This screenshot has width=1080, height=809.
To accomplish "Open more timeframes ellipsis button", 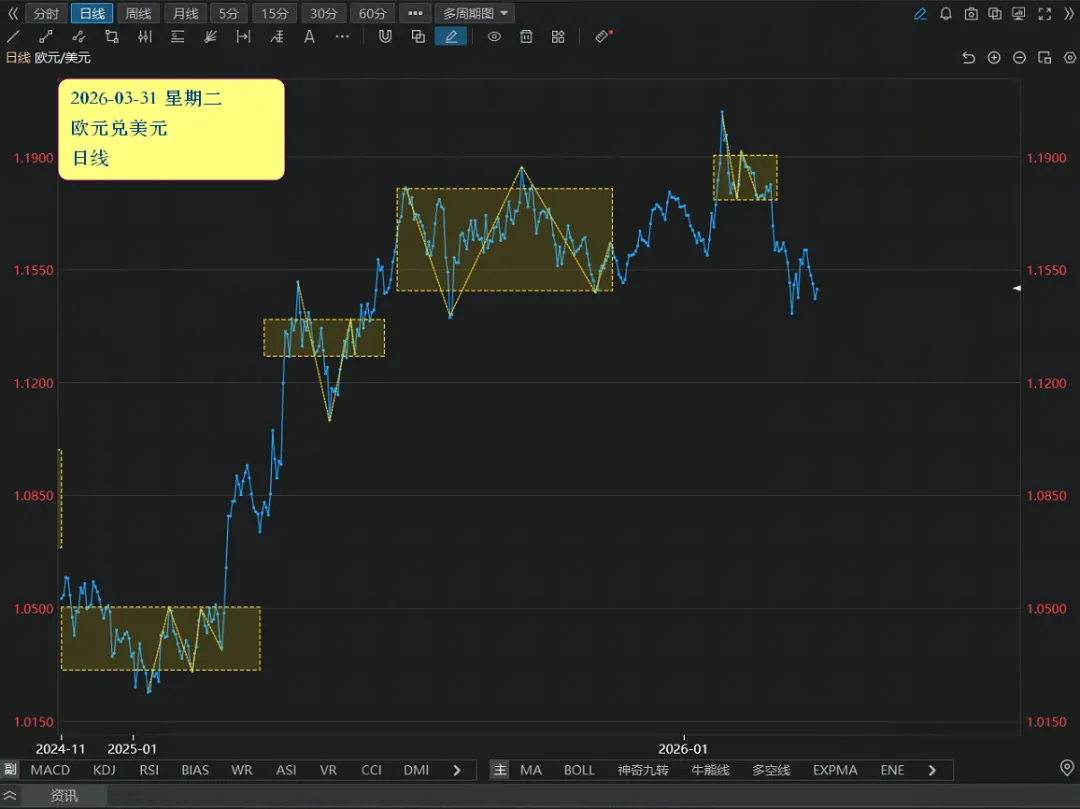I will (415, 14).
